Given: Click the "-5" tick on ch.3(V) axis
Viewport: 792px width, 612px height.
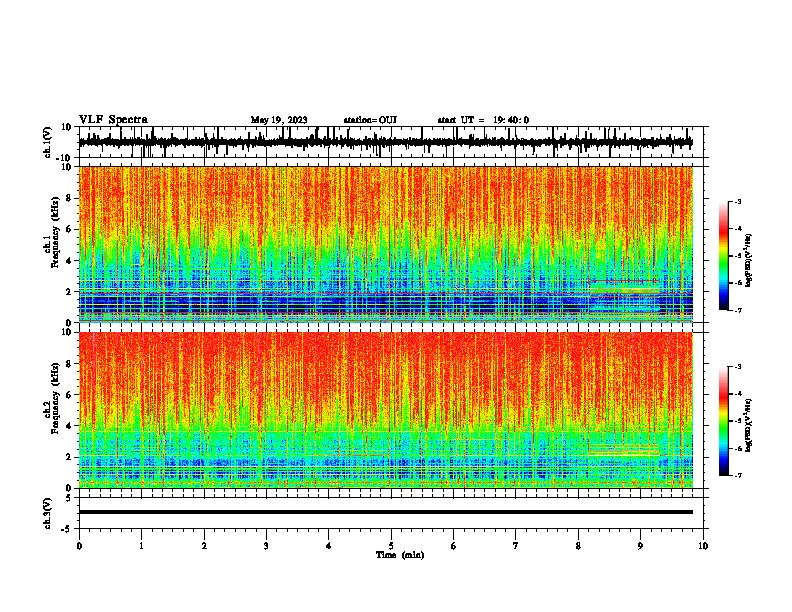Looking at the screenshot, I should [67, 529].
